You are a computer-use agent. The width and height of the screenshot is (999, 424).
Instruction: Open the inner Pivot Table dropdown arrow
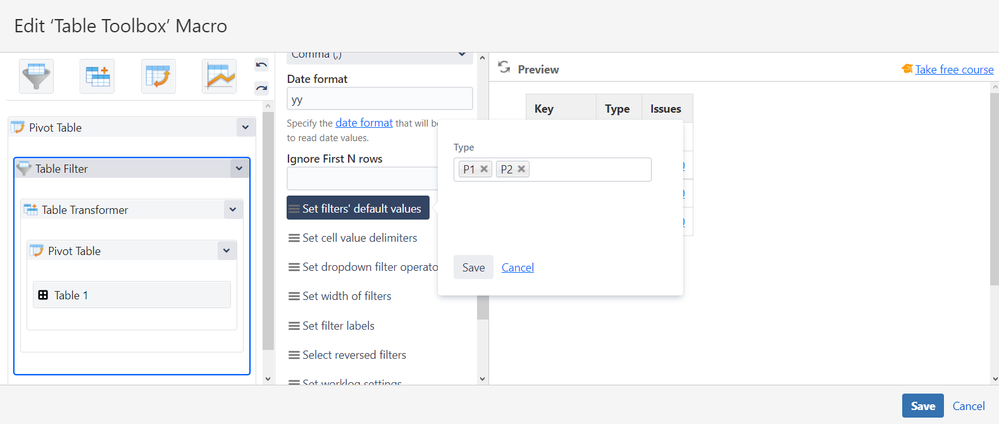(x=227, y=251)
